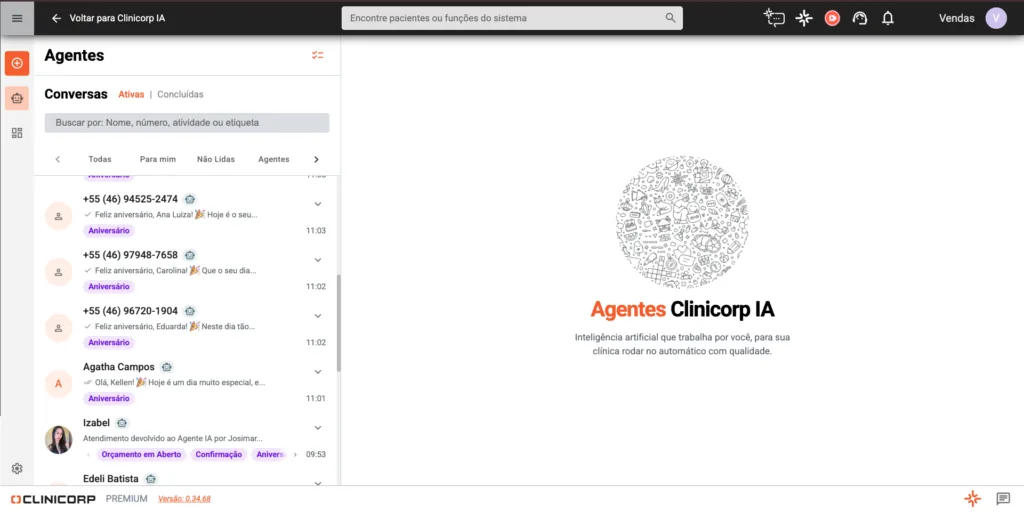This screenshot has width=1024, height=512.
Task: Click robot agent icon next to 97948-7658
Action: [x=190, y=255]
